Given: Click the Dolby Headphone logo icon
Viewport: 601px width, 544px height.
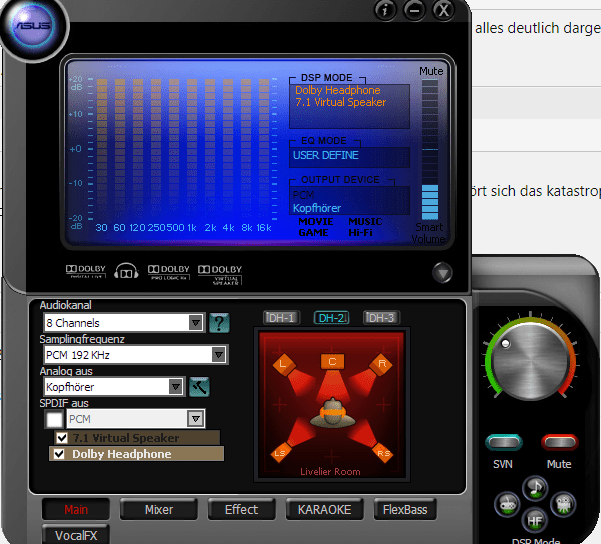Looking at the screenshot, I should [126, 271].
